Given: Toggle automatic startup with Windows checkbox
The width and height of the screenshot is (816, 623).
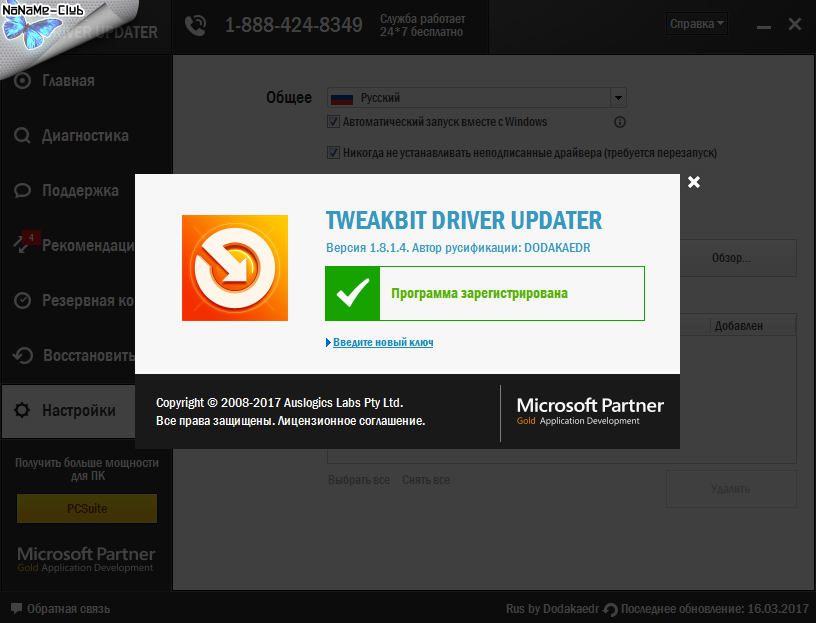Looking at the screenshot, I should pyautogui.click(x=334, y=122).
